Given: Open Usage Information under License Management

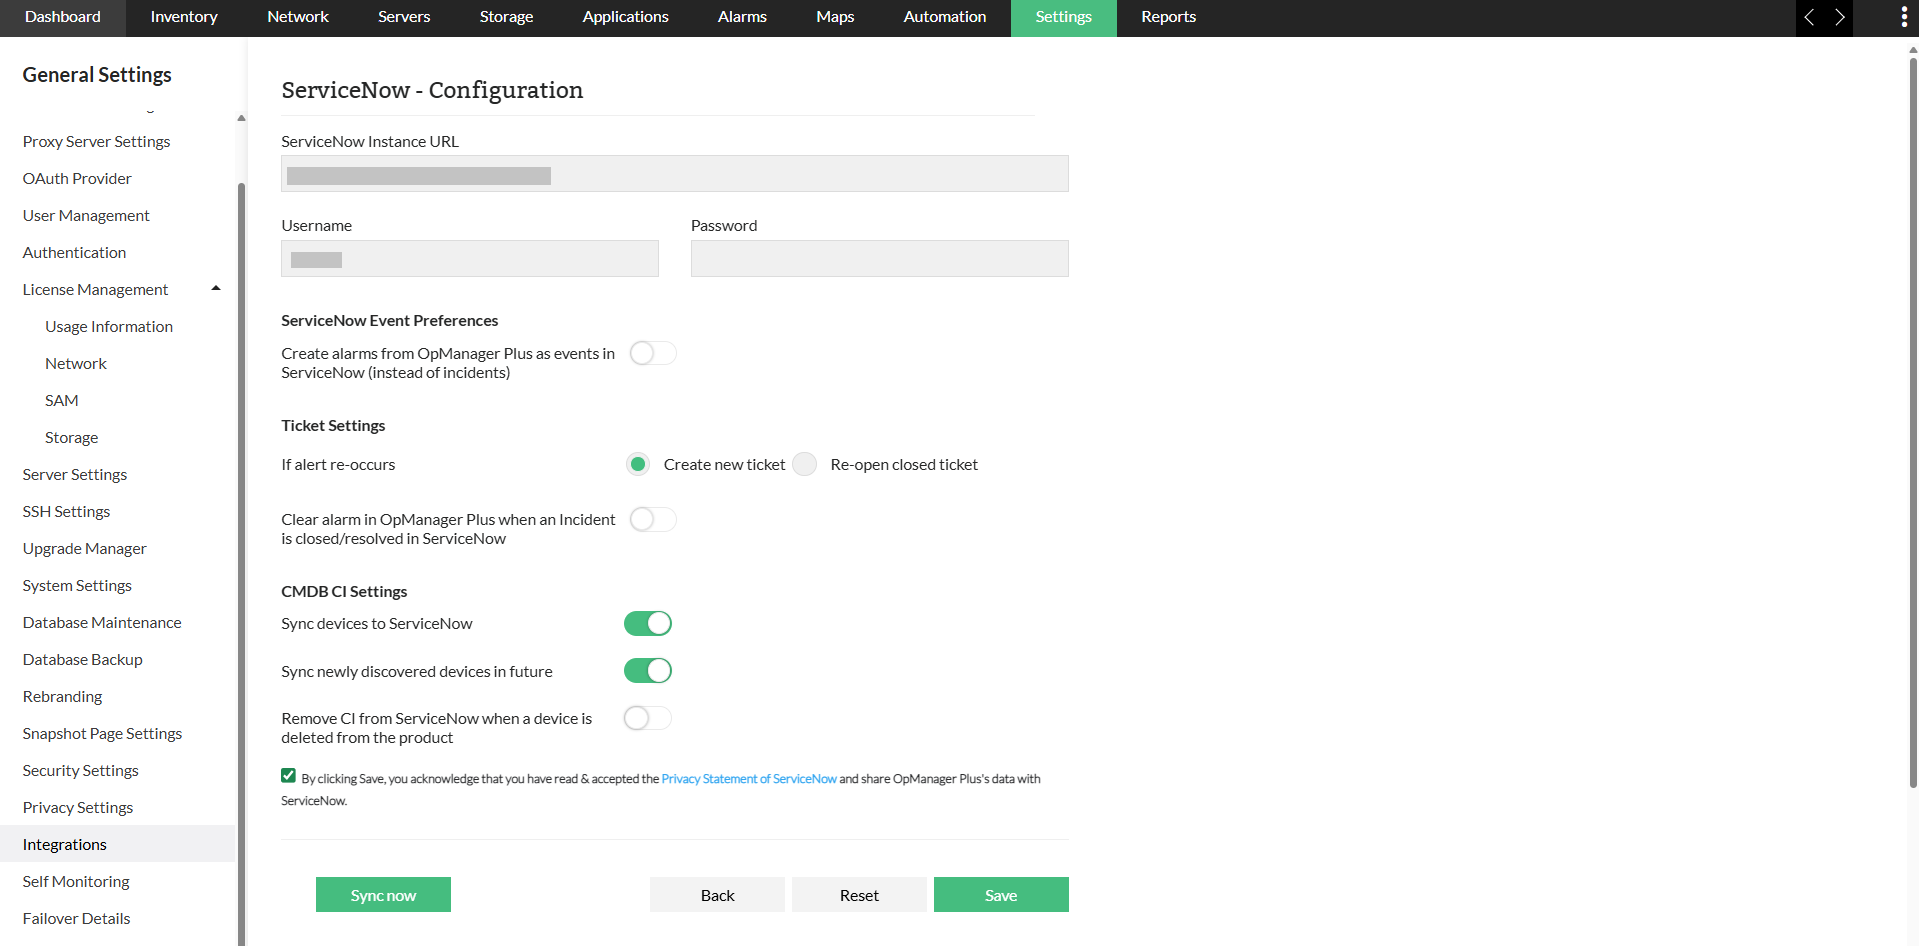Looking at the screenshot, I should (x=109, y=326).
